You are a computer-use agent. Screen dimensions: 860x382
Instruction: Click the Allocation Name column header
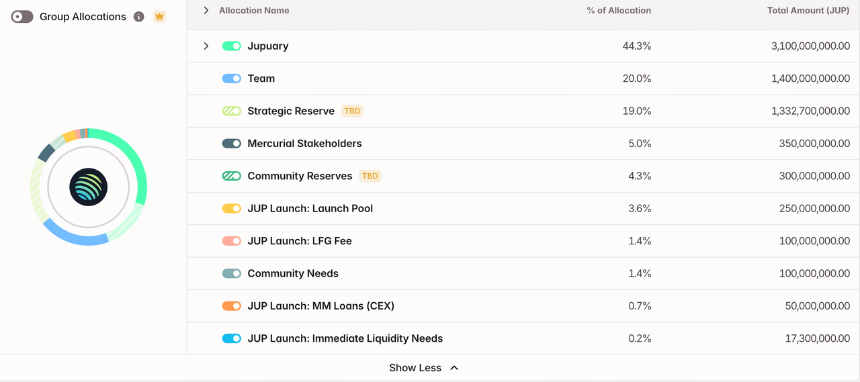click(254, 10)
